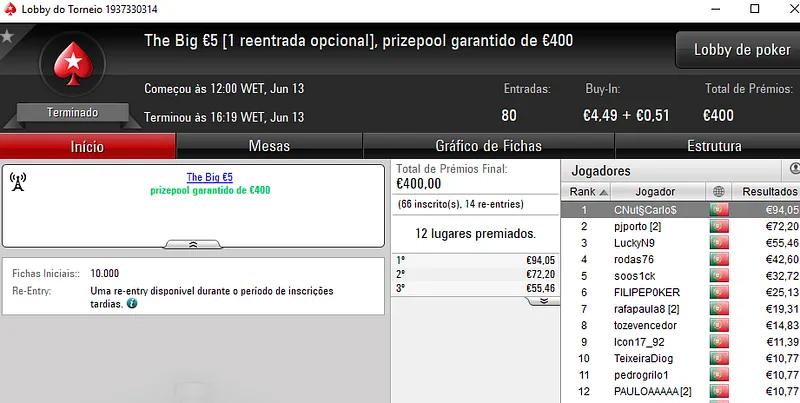Click the PokerStars red spade logo
This screenshot has height=403, width=800.
click(73, 64)
